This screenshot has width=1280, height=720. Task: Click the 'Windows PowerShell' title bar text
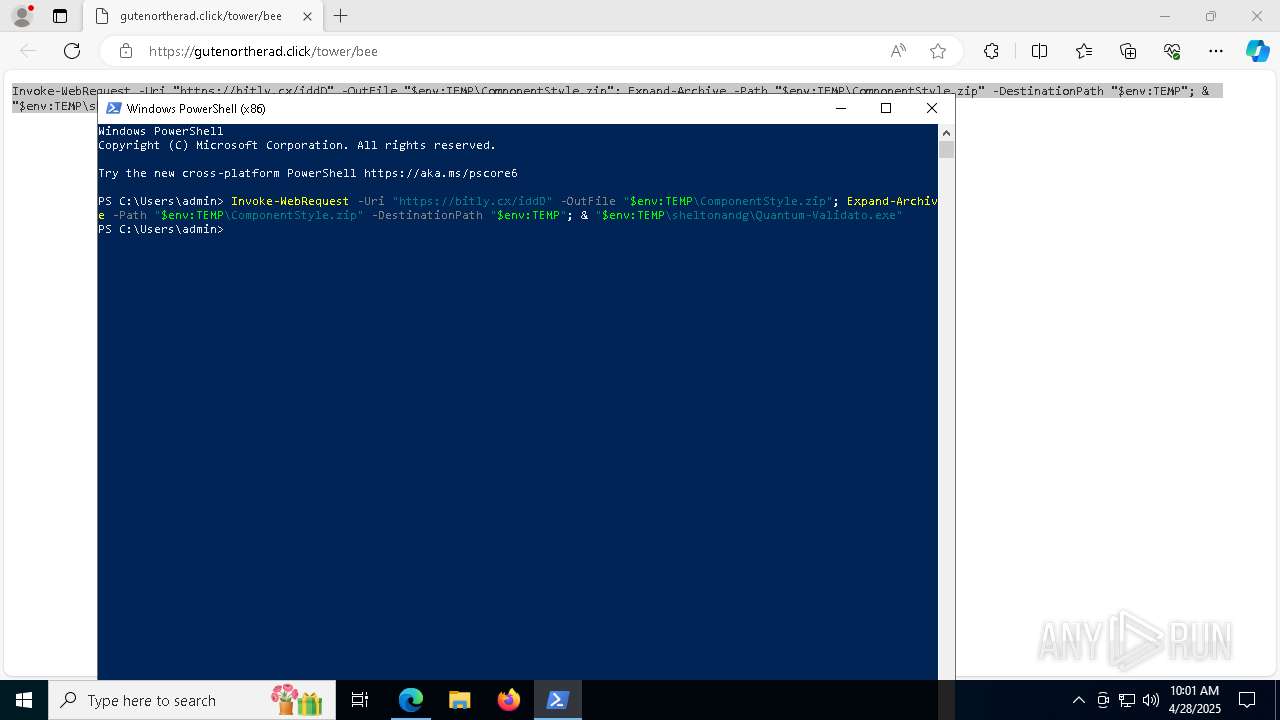point(196,108)
